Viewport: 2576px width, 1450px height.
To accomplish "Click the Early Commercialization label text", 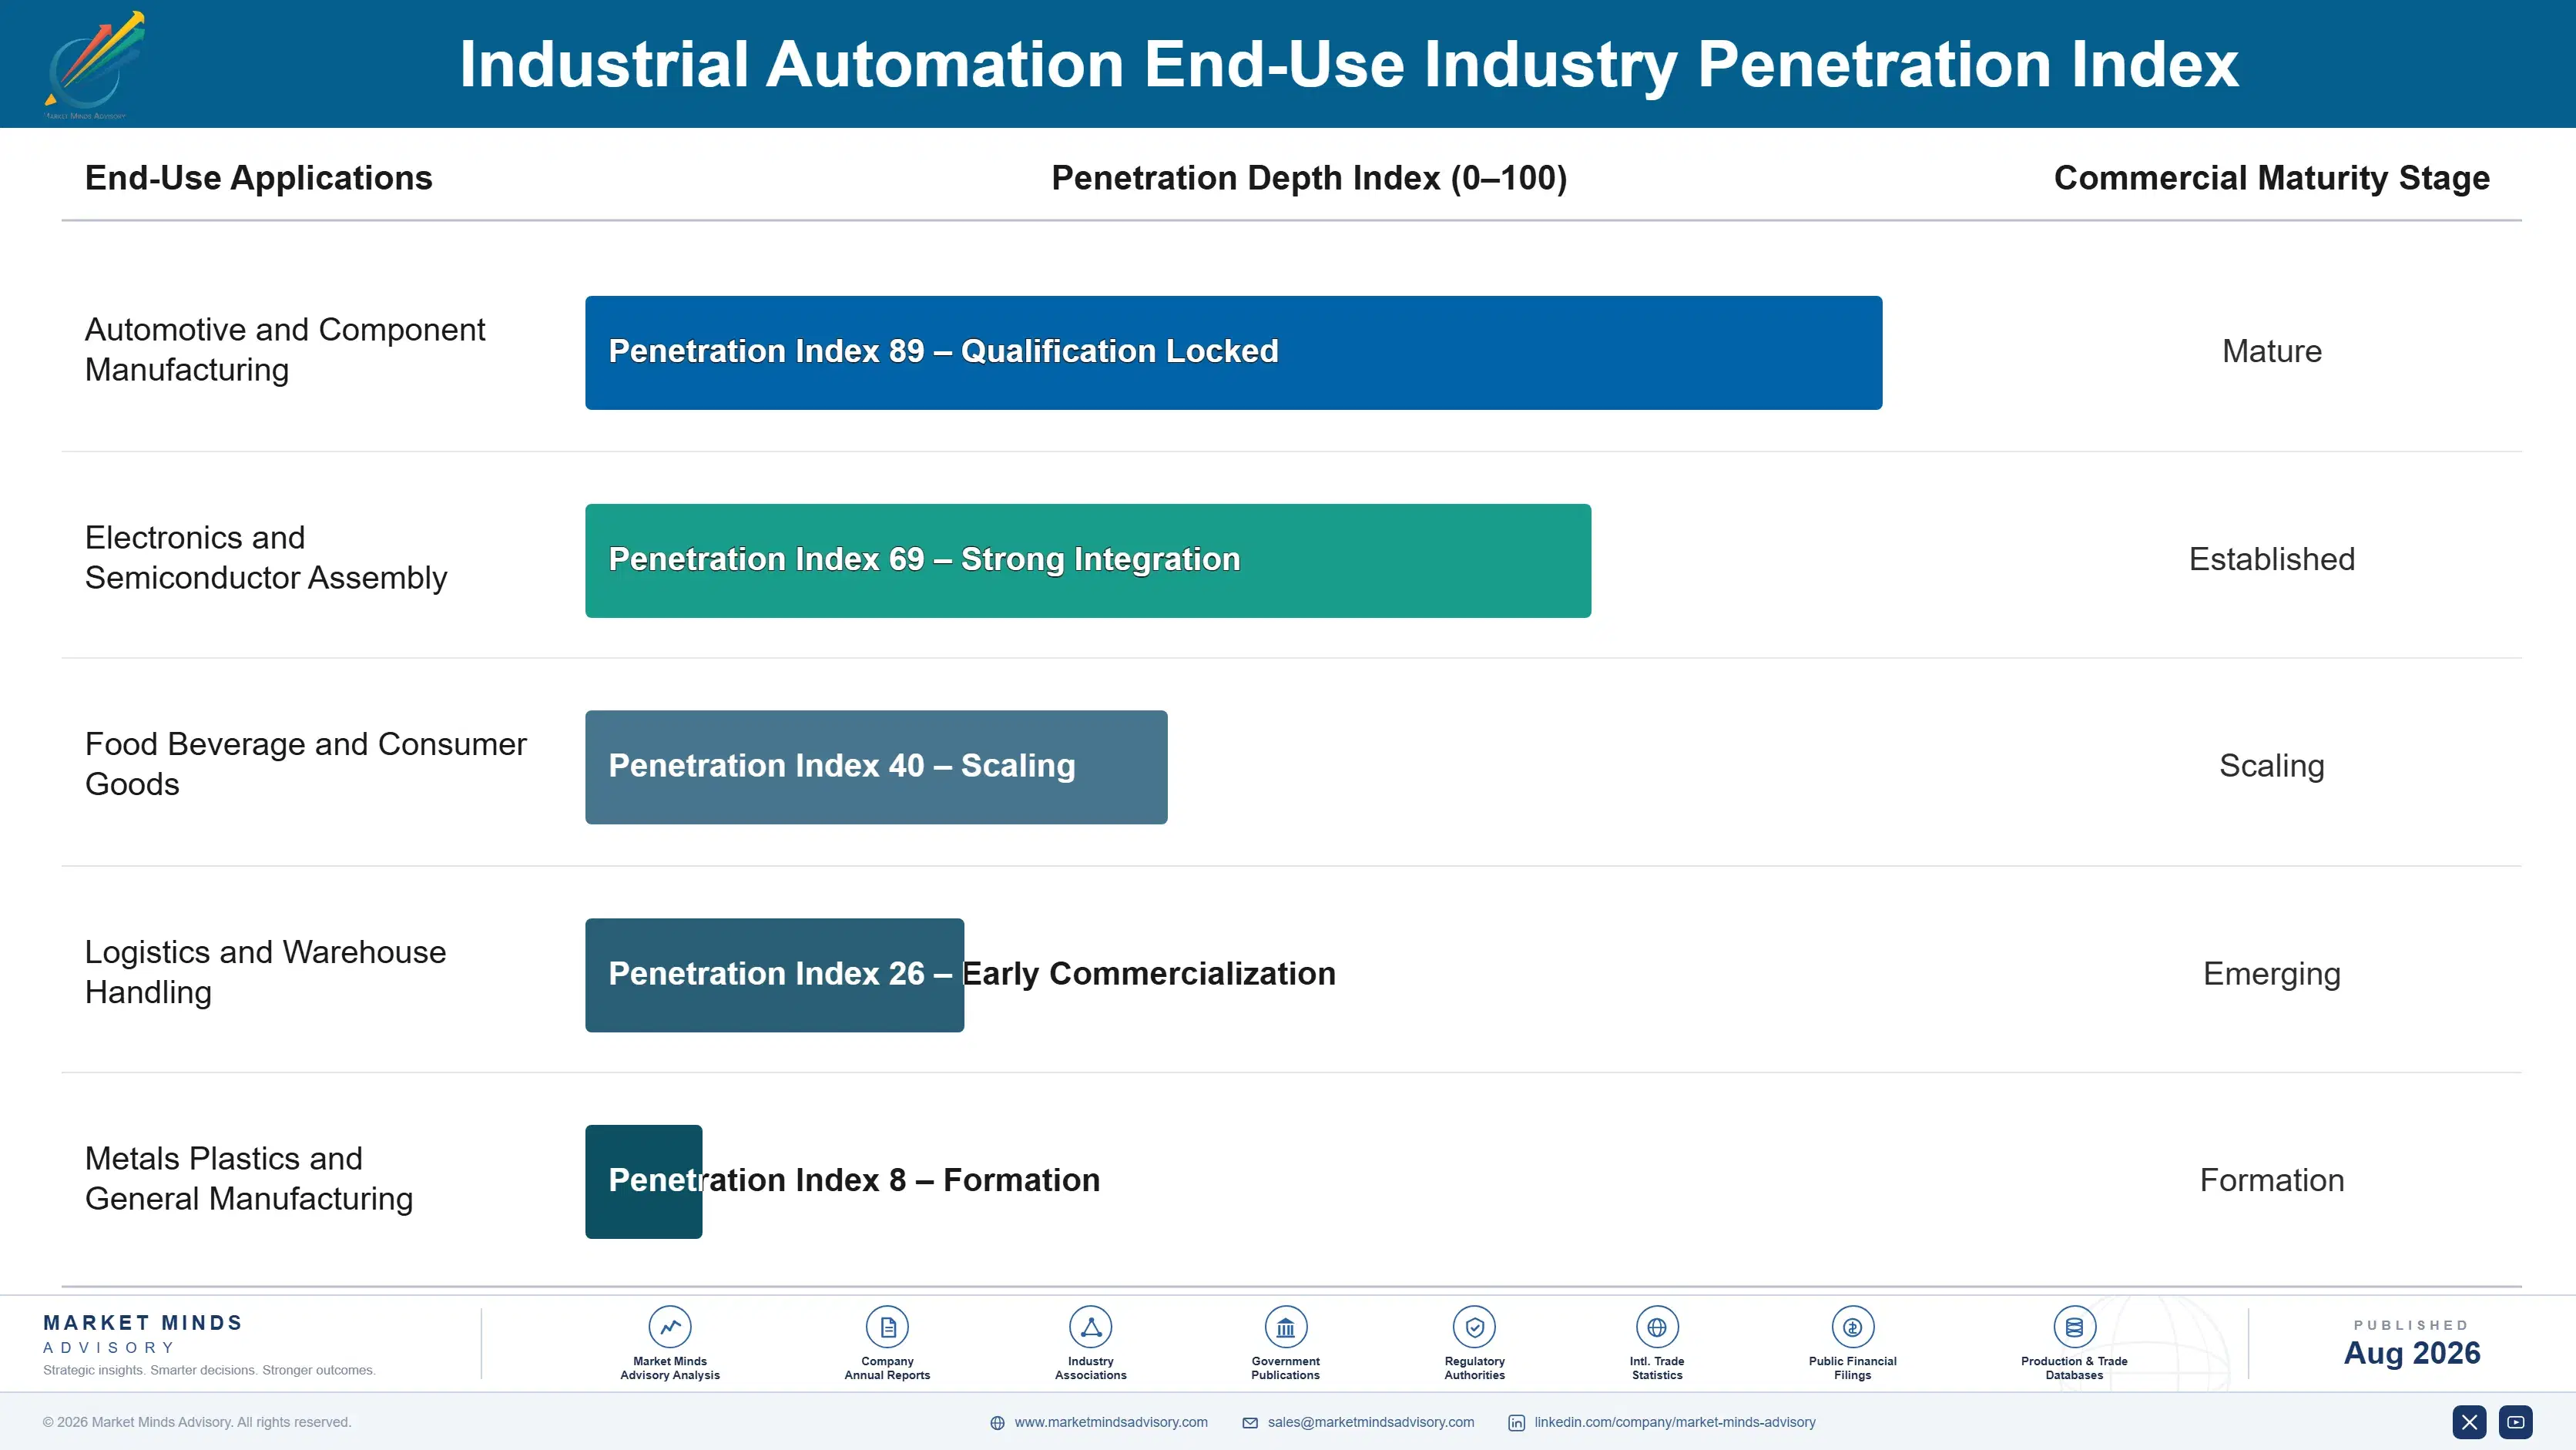I will tap(1149, 974).
